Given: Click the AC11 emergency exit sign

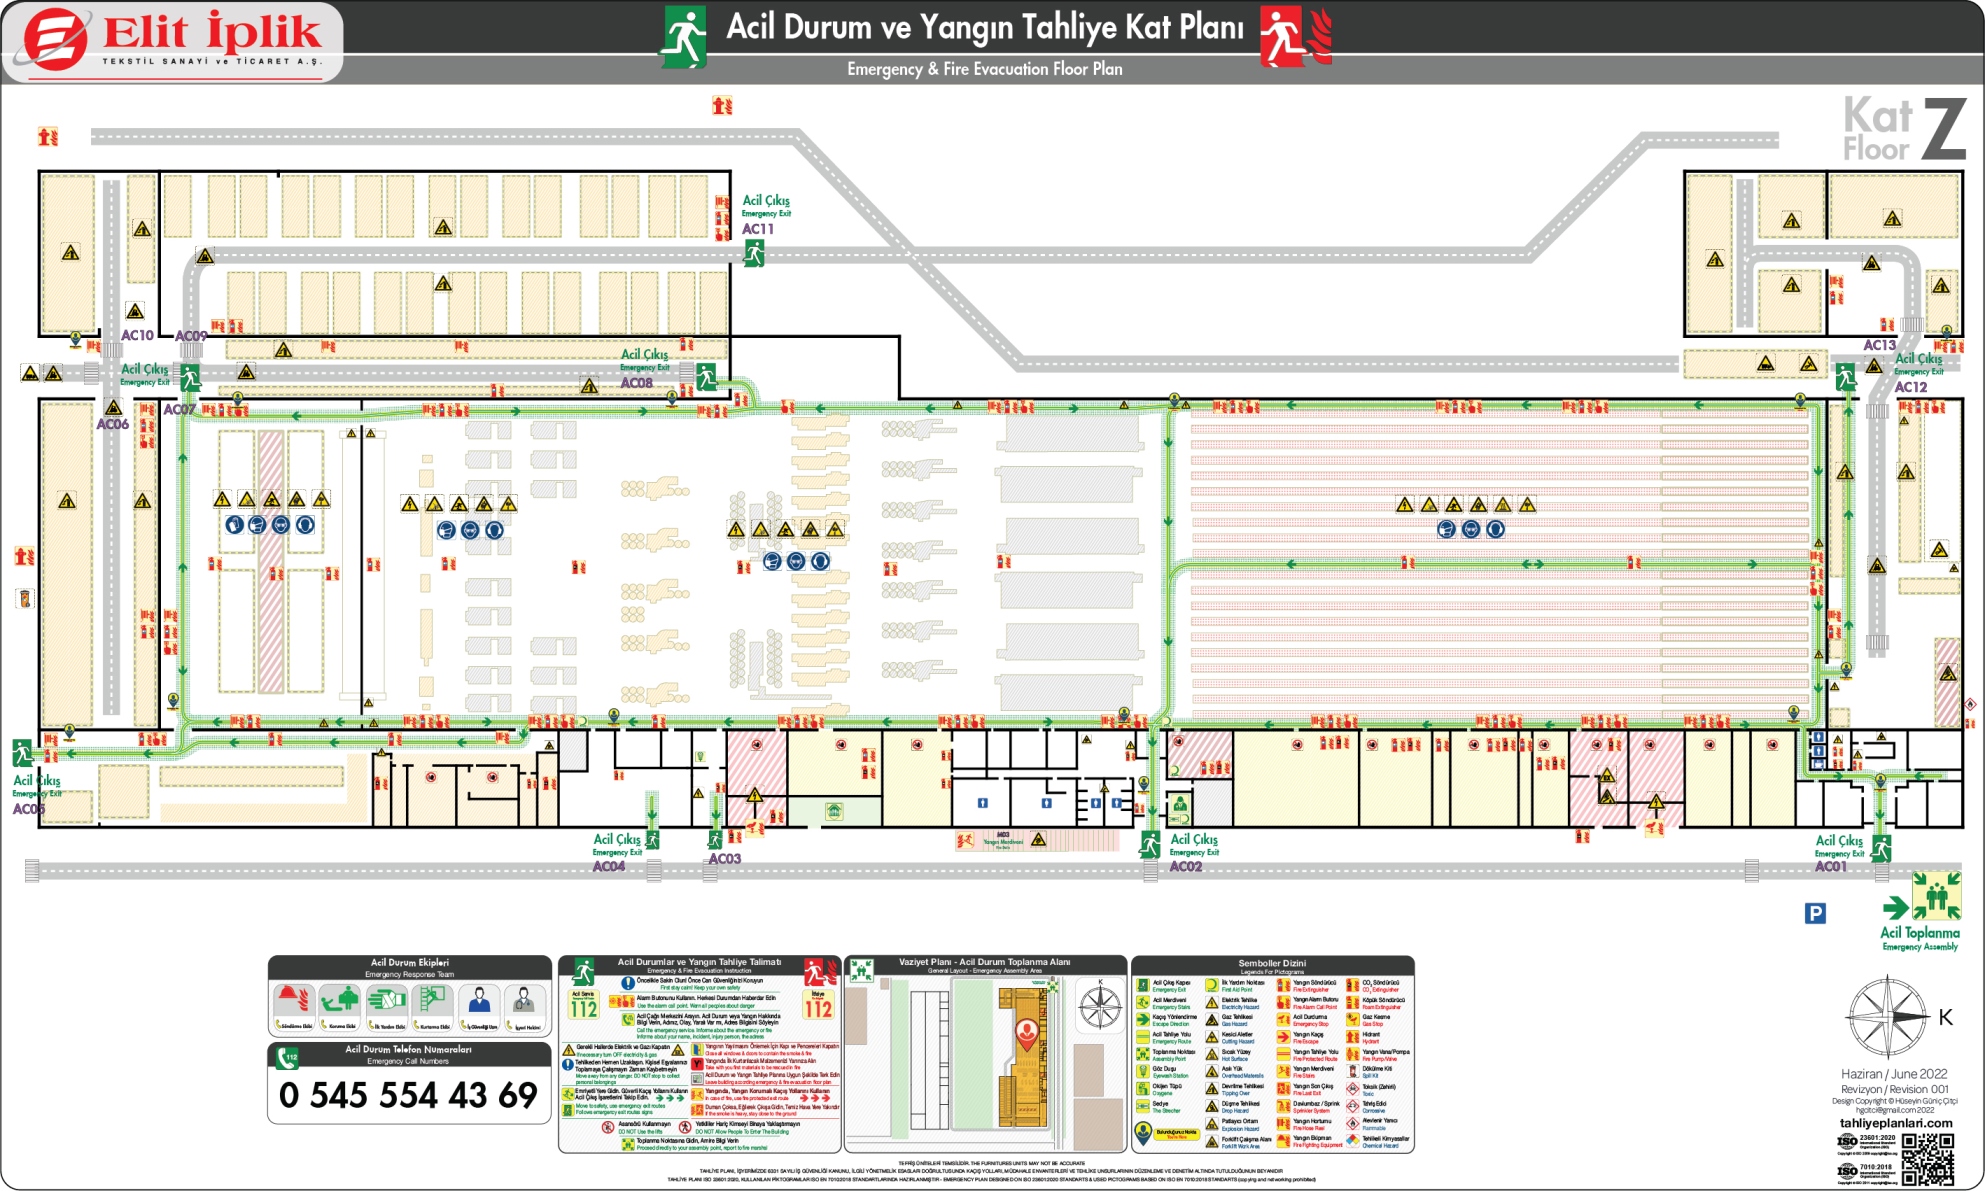Looking at the screenshot, I should pos(754,254).
